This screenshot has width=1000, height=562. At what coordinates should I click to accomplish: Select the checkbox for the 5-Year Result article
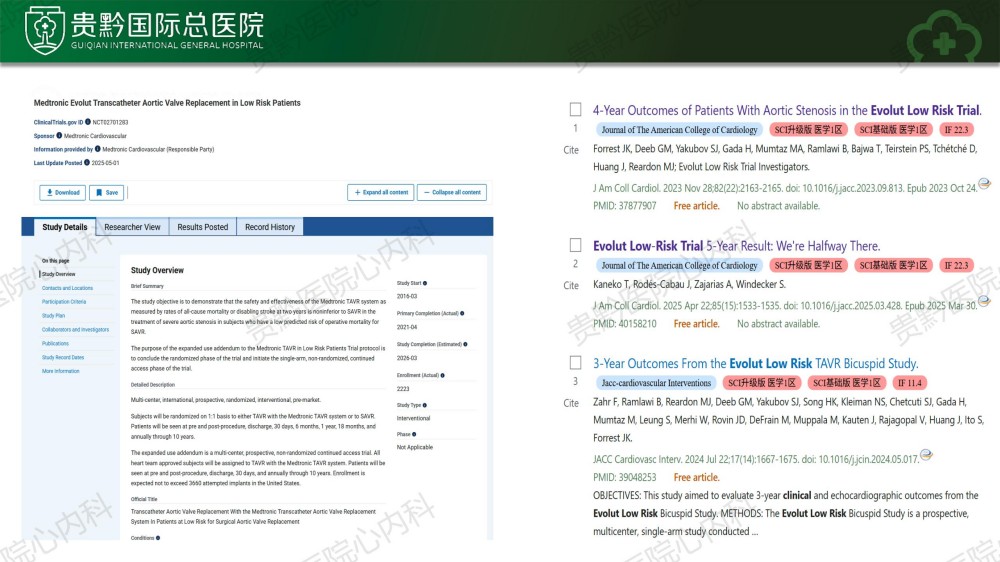click(575, 245)
